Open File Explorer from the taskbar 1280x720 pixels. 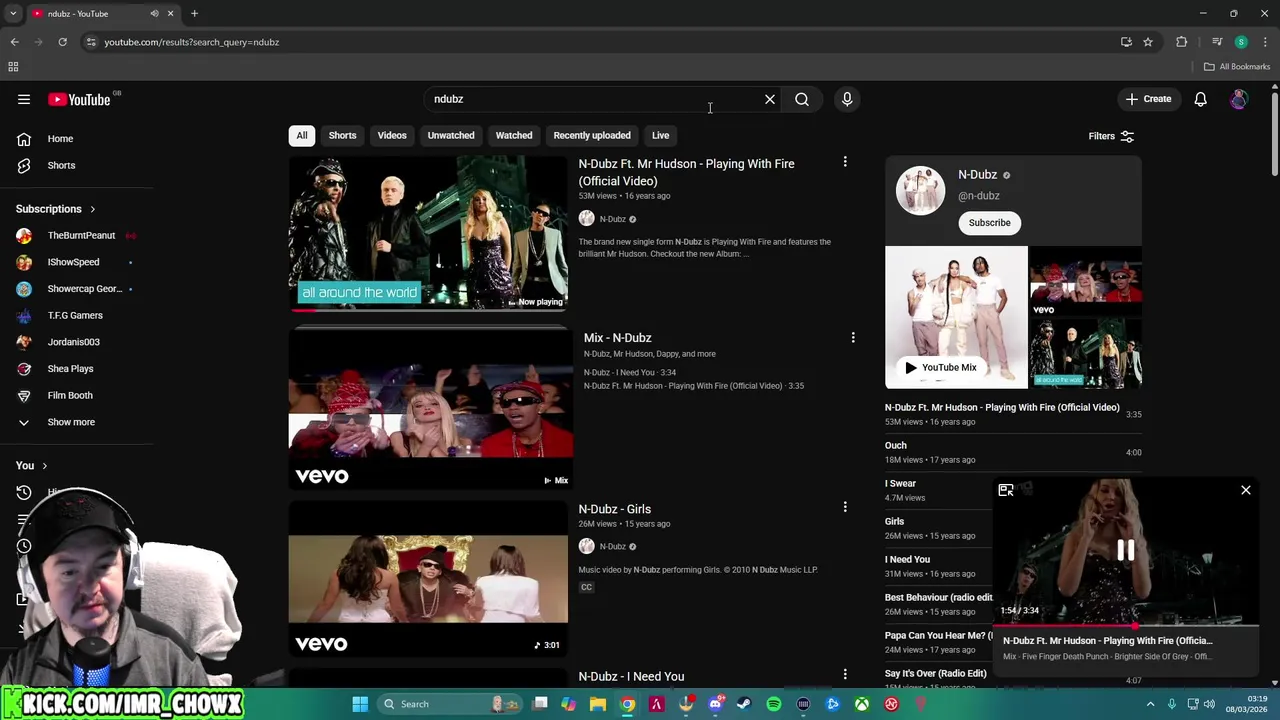click(x=598, y=704)
